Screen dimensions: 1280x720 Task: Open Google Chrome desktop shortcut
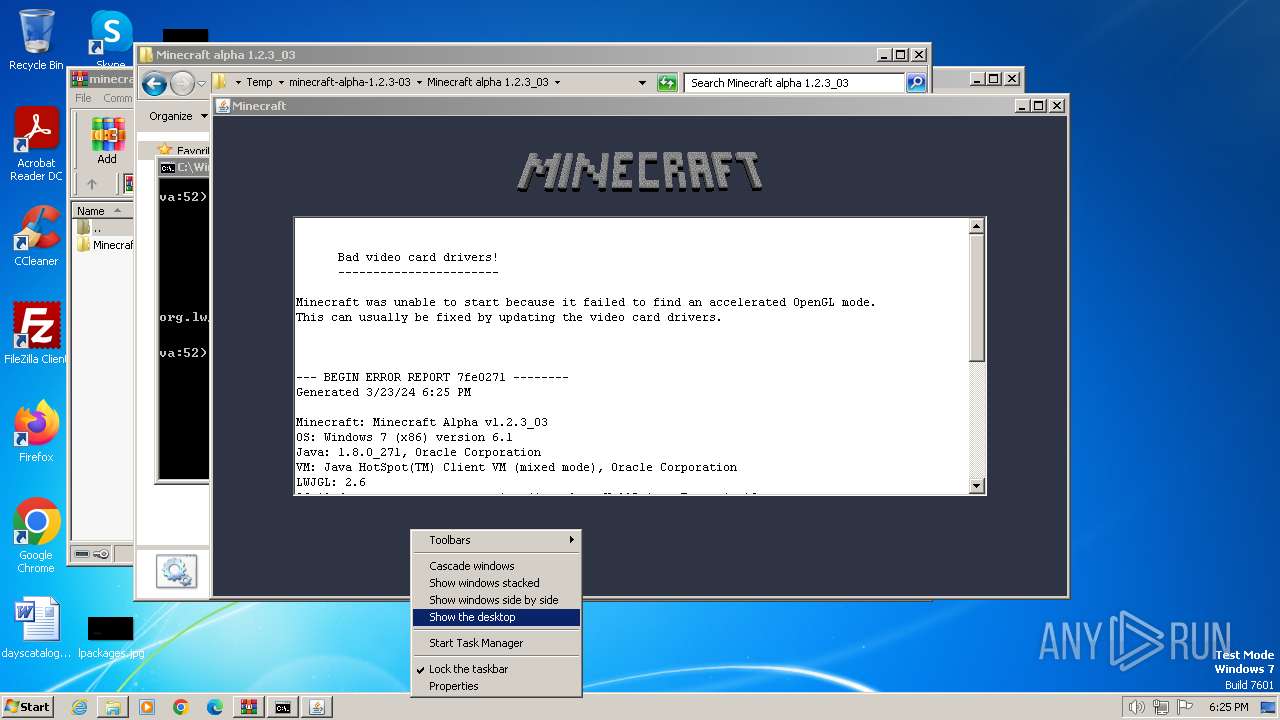[36, 535]
